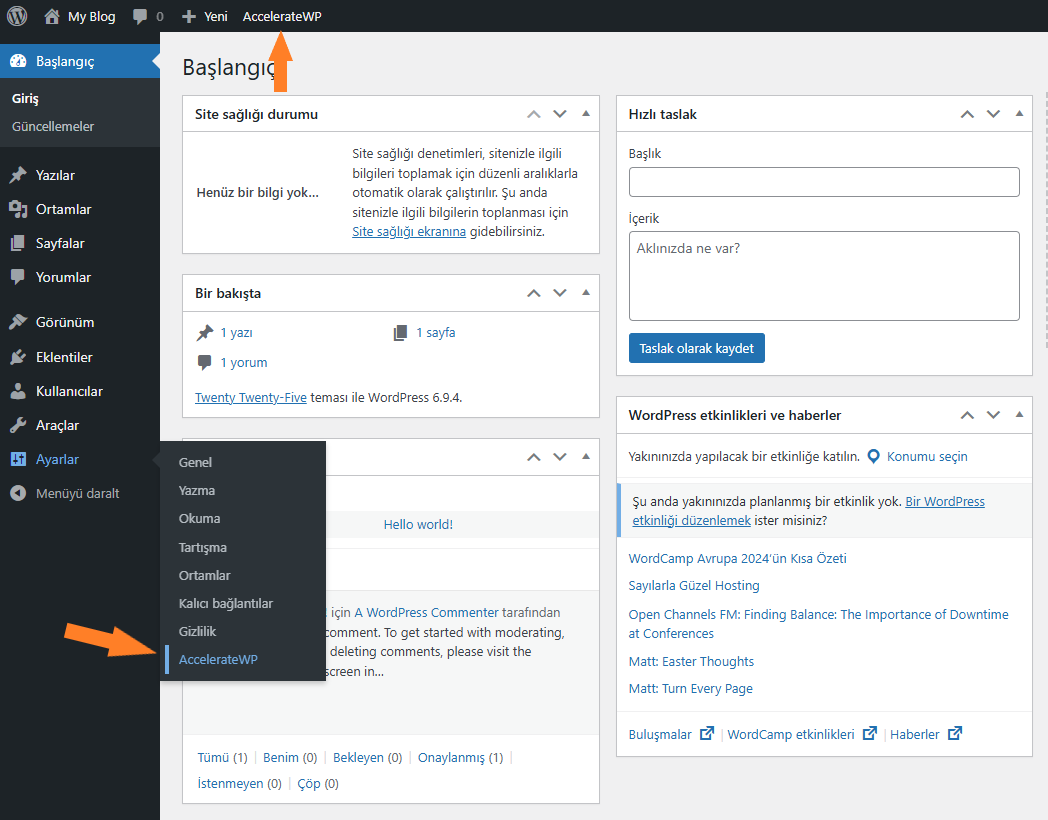
Task: Click Konumu seçin location link
Action: [926, 456]
